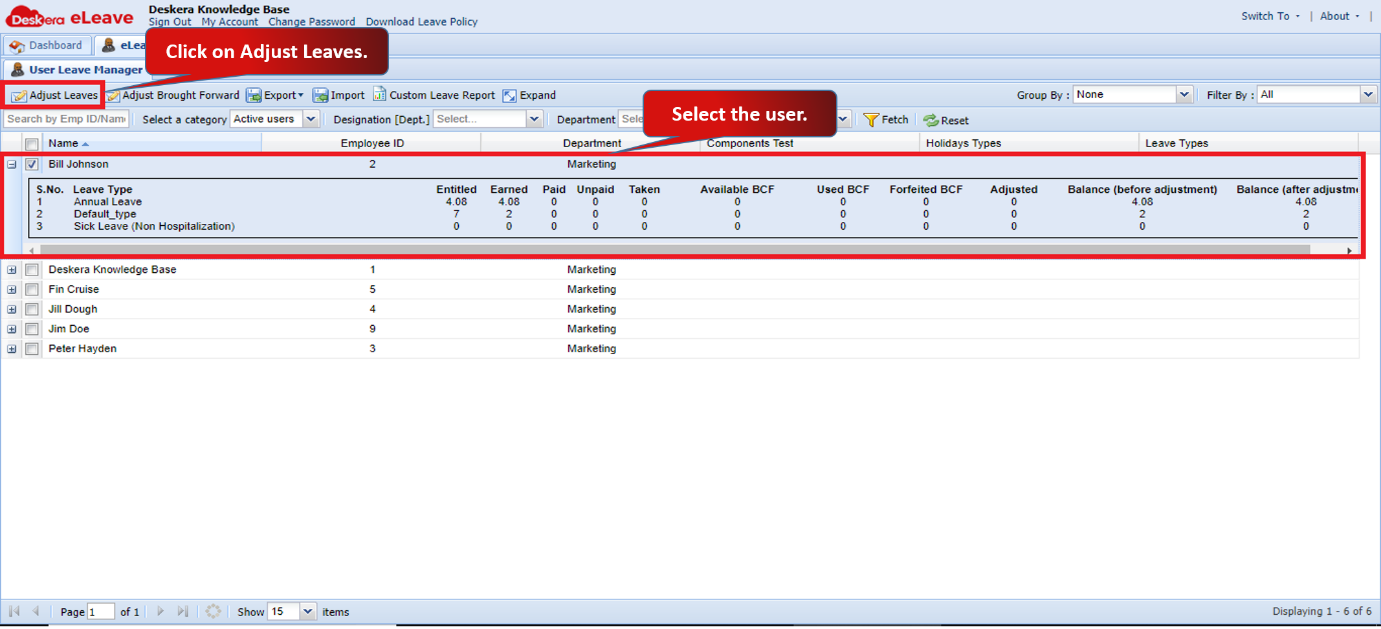Open the Active users category dropdown

[x=310, y=119]
